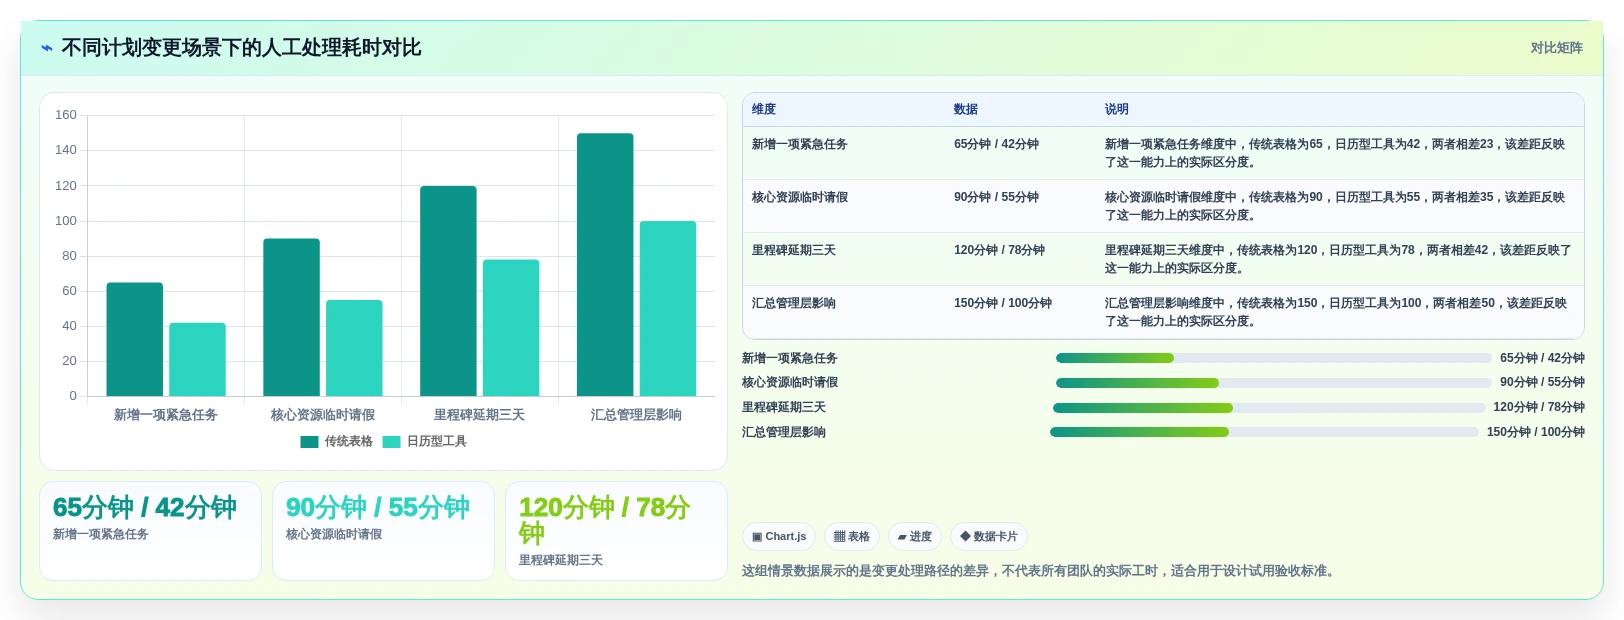1624x620 pixels.
Task: Click the 传统表格 legend label
Action: (x=348, y=442)
